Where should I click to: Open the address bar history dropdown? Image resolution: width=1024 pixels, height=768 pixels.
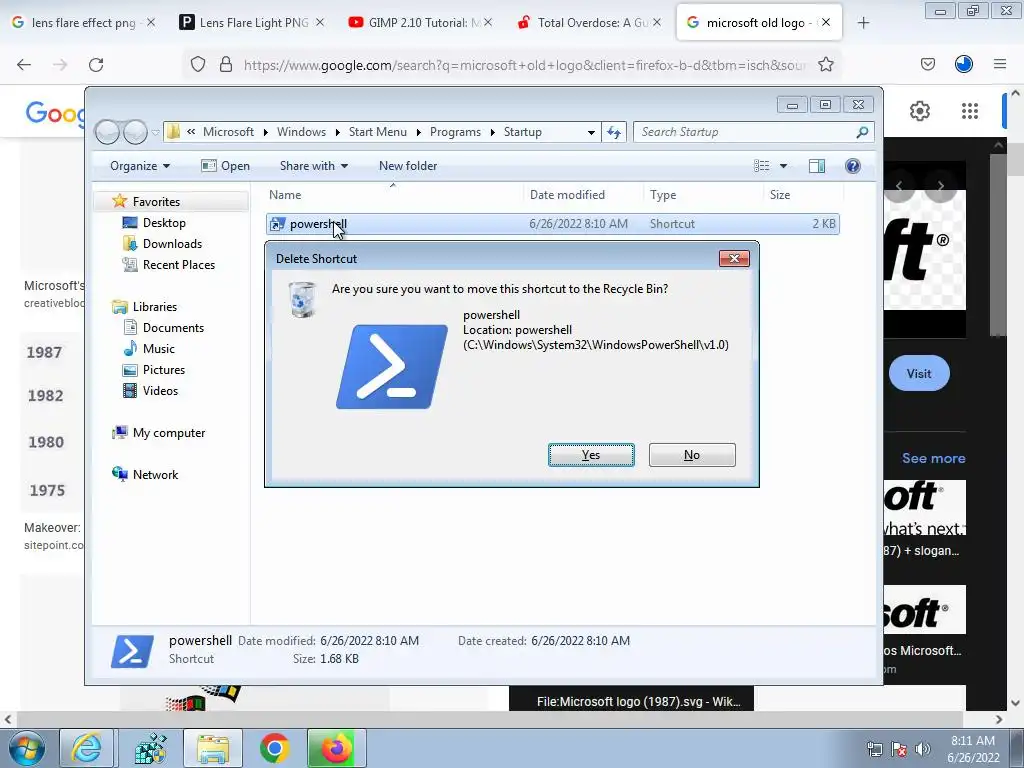pos(591,132)
